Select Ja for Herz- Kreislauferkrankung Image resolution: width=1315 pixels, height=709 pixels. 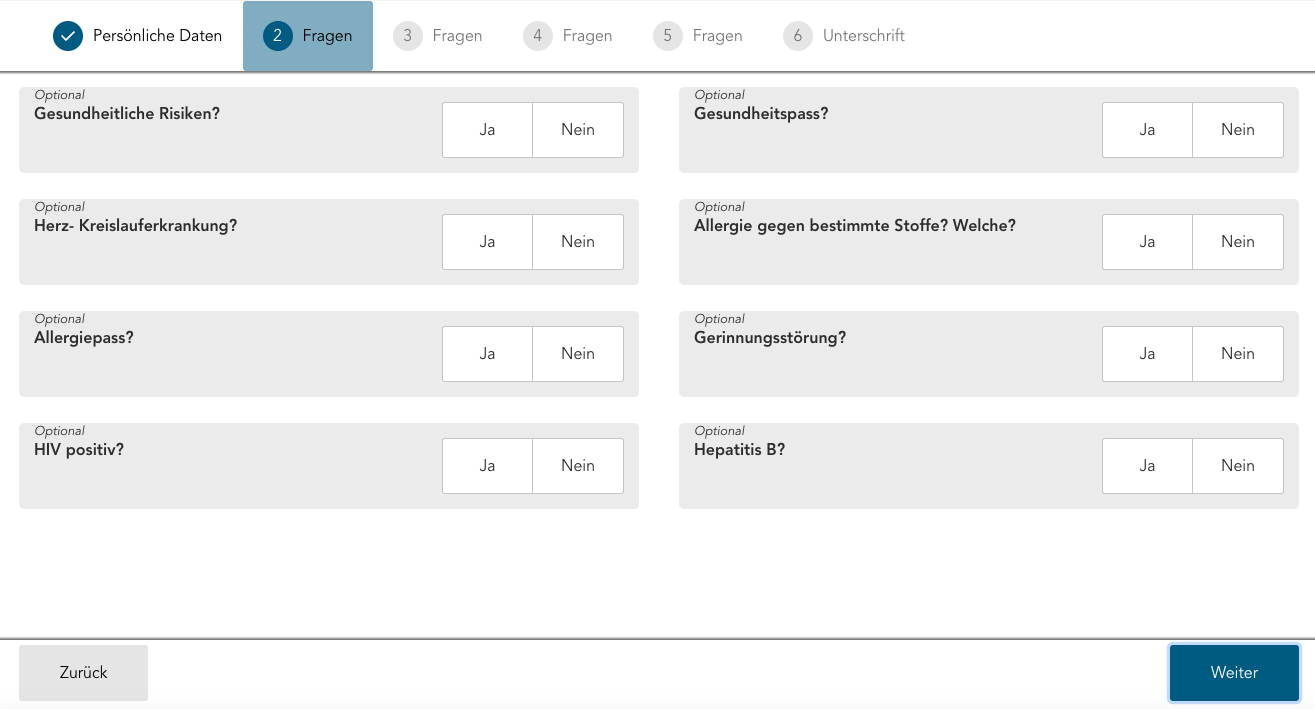(x=488, y=242)
